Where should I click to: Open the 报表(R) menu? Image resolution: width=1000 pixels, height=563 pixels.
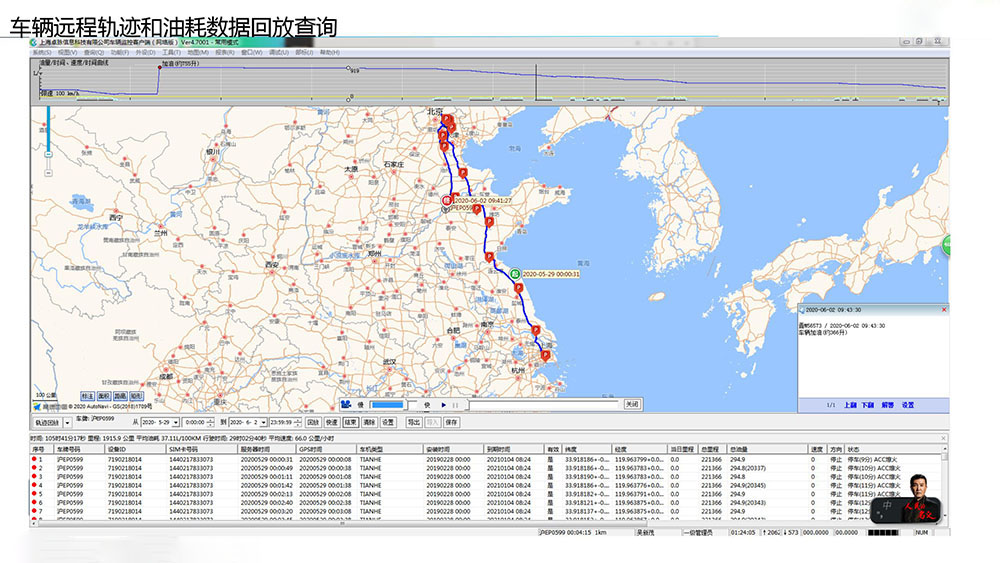pos(224,52)
